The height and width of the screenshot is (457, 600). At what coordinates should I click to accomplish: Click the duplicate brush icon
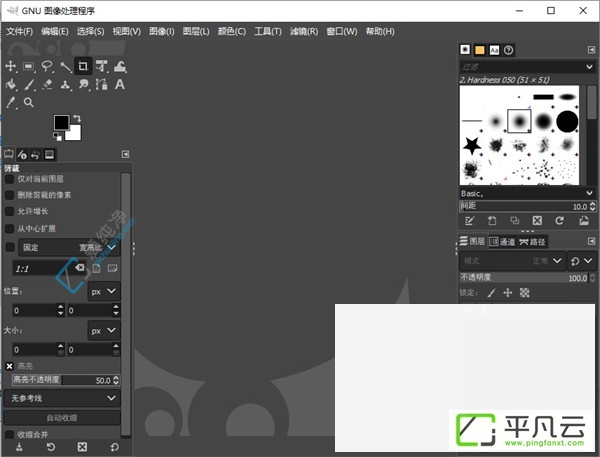click(x=515, y=221)
